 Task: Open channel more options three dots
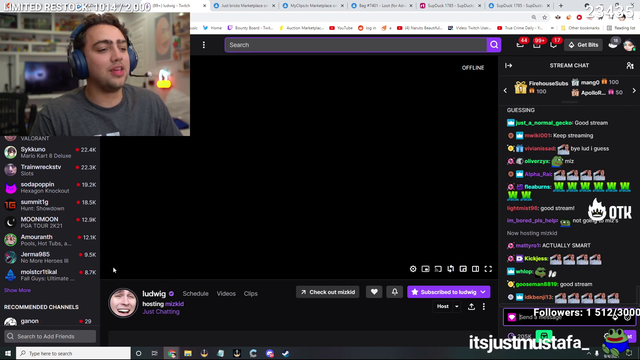point(484,306)
